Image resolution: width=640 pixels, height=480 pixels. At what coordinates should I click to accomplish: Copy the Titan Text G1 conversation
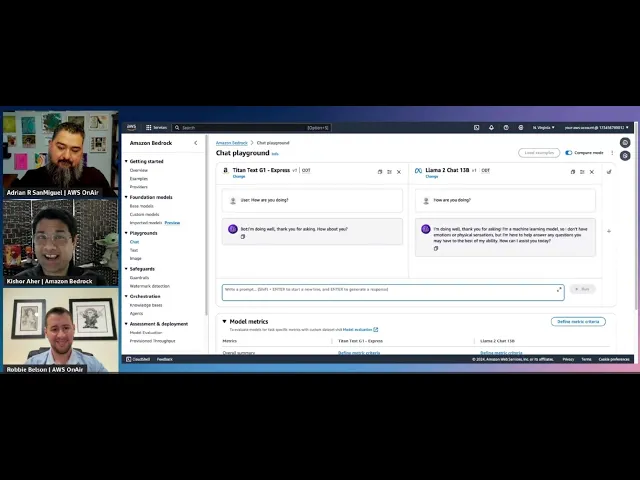coord(380,172)
